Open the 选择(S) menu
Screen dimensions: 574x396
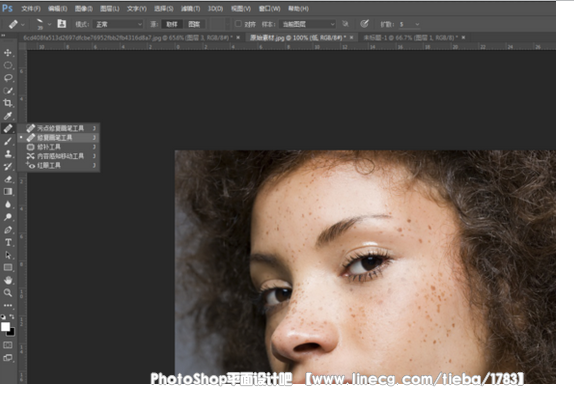point(164,8)
